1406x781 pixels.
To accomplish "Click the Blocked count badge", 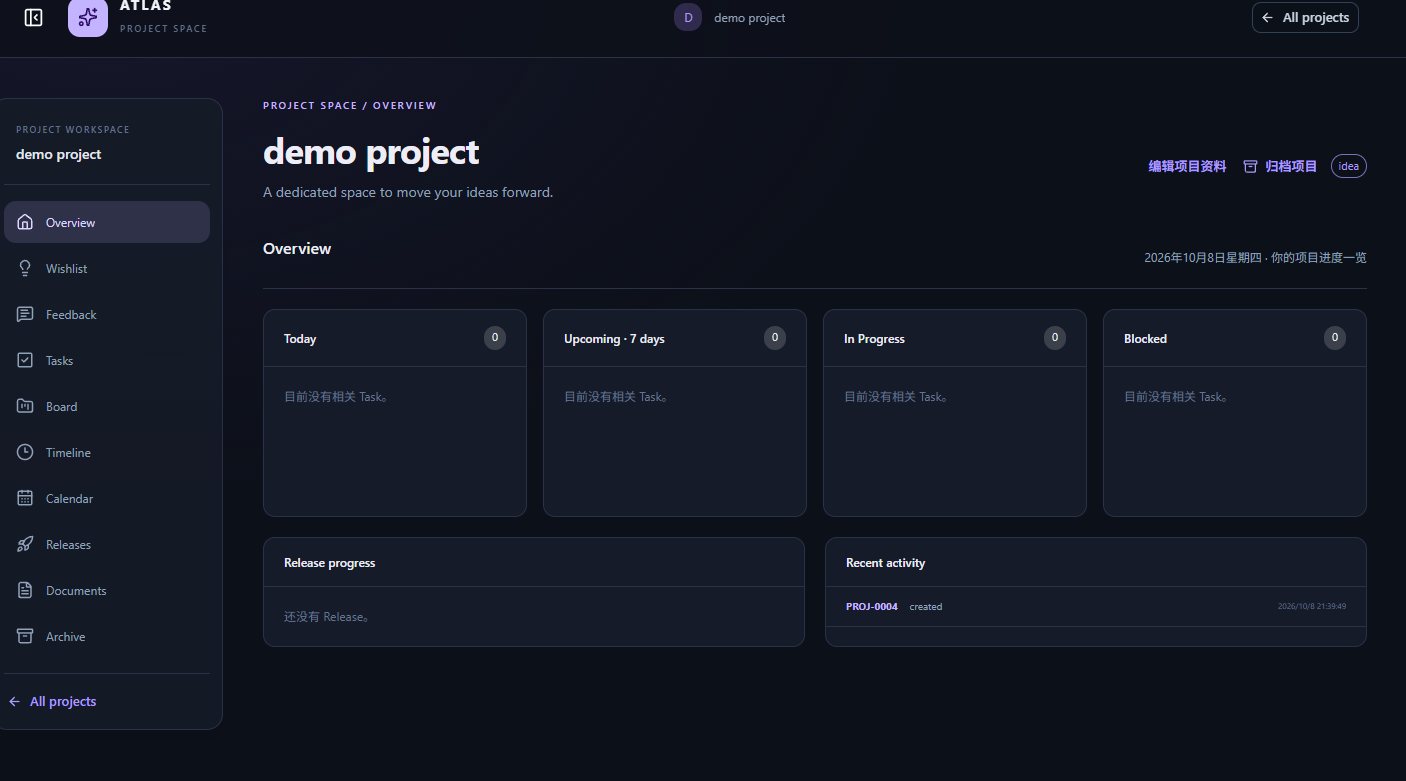I will [1335, 338].
